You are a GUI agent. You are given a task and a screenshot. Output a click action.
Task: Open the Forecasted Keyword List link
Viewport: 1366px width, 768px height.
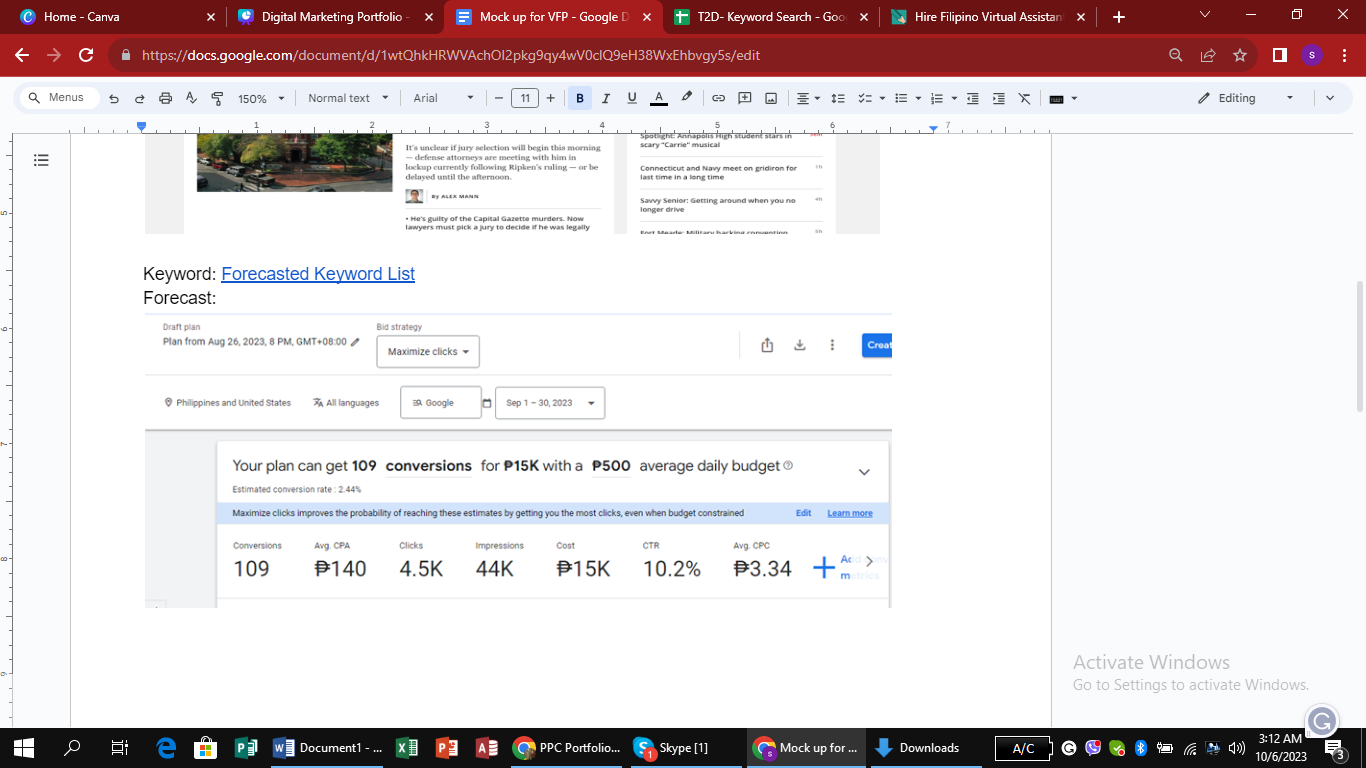[x=318, y=274]
